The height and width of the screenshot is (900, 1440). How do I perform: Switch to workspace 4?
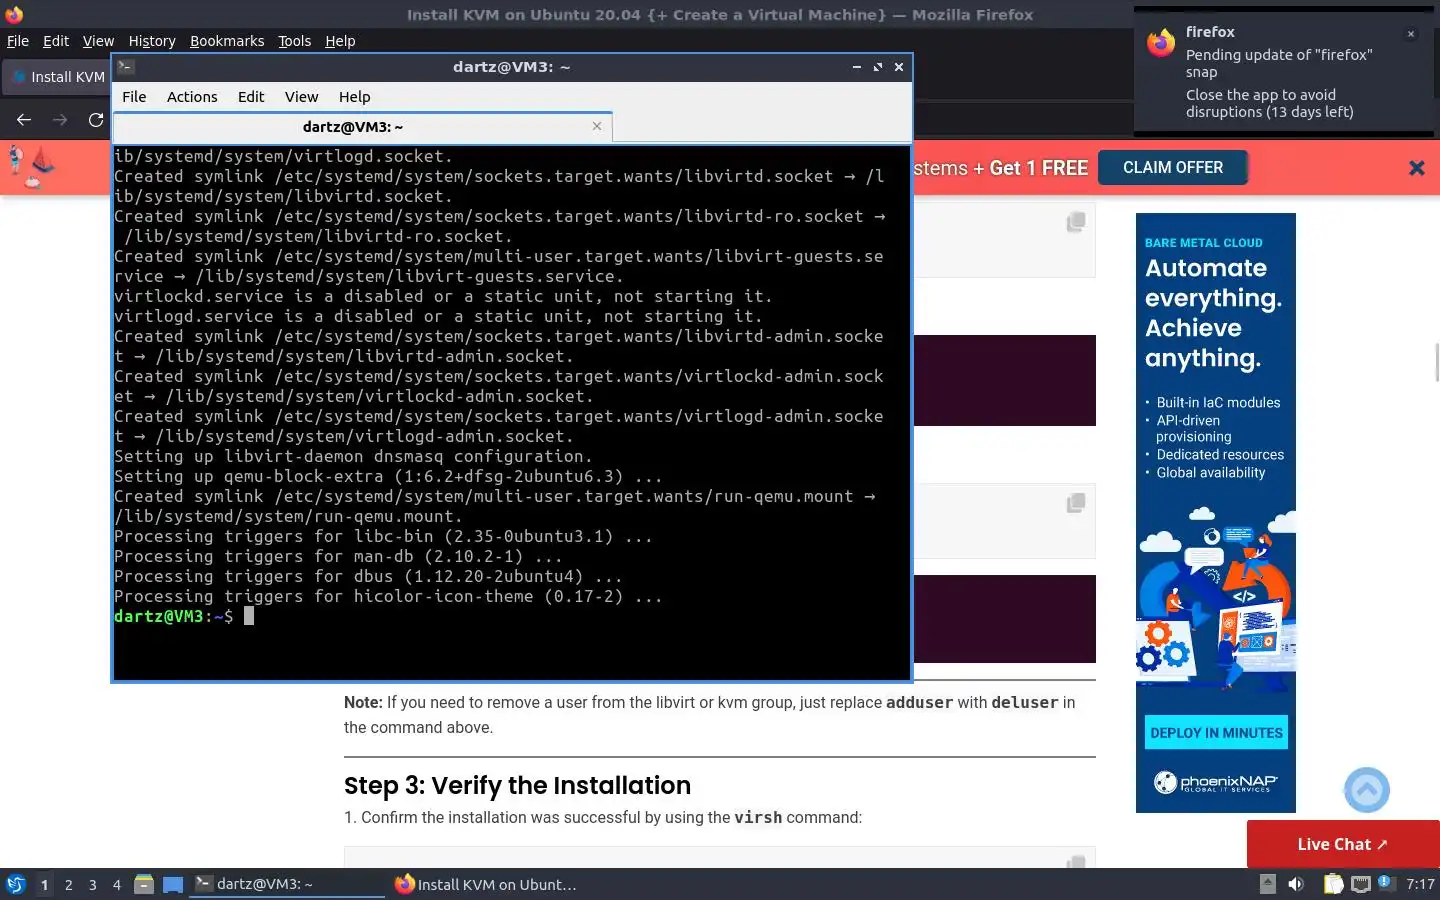(116, 884)
